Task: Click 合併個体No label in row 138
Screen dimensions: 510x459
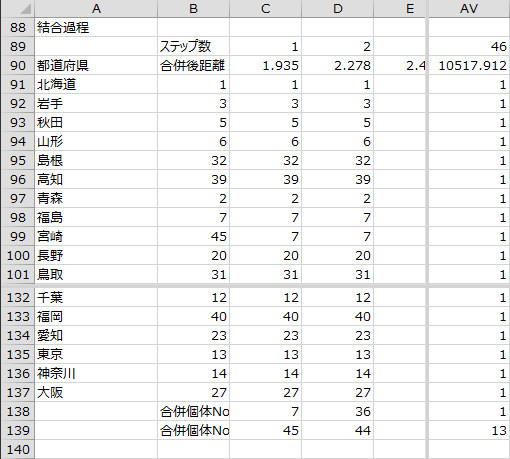Action: (x=193, y=411)
